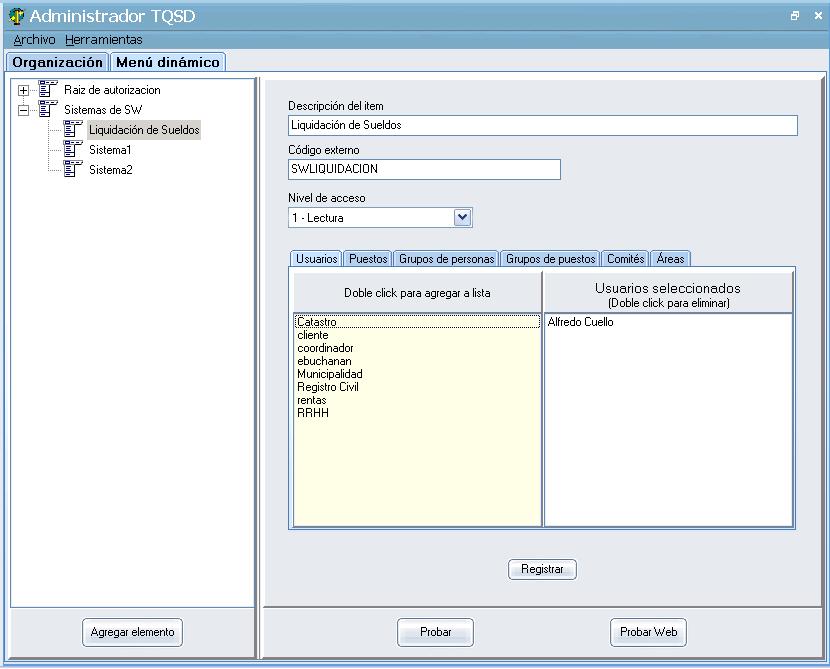Screen dimensions: 830x669
Task: Click the Sistema2 tree node icon
Action: [72, 170]
